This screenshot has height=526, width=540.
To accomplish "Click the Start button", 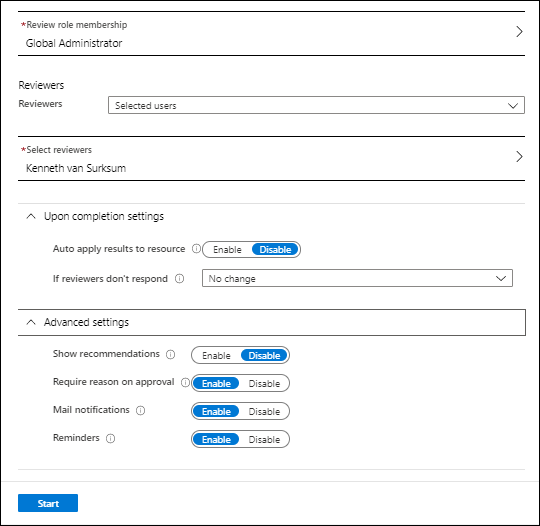I will click(x=48, y=503).
